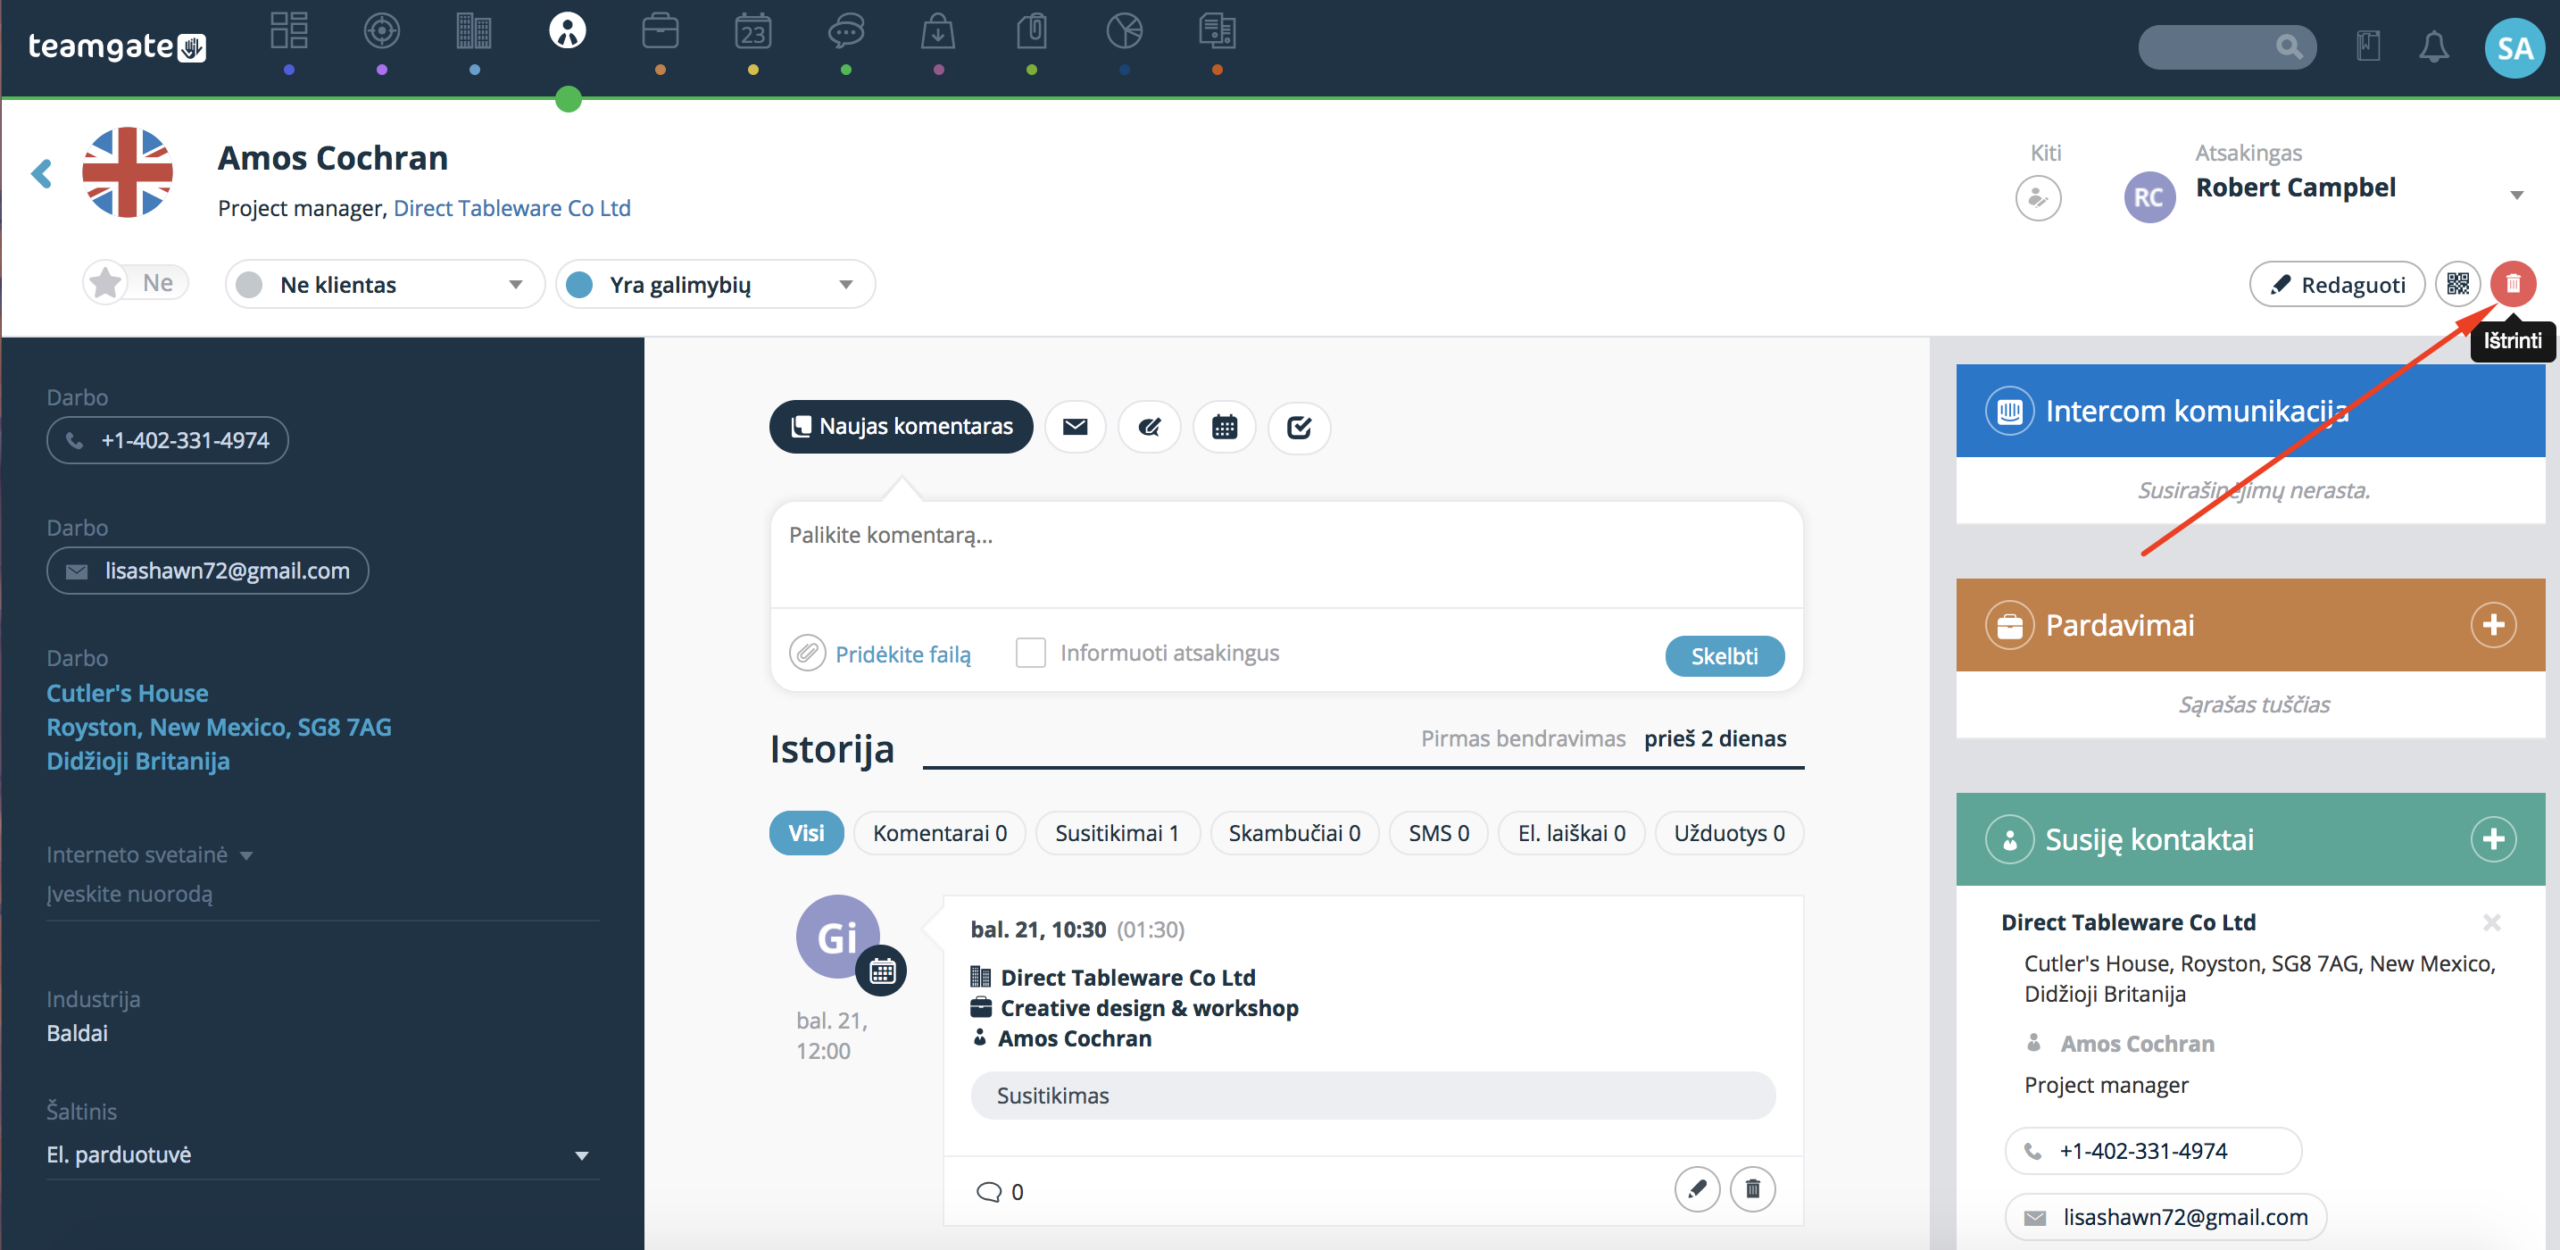Select the Visi history filter tab
2560x1250 pixels.
click(x=806, y=833)
